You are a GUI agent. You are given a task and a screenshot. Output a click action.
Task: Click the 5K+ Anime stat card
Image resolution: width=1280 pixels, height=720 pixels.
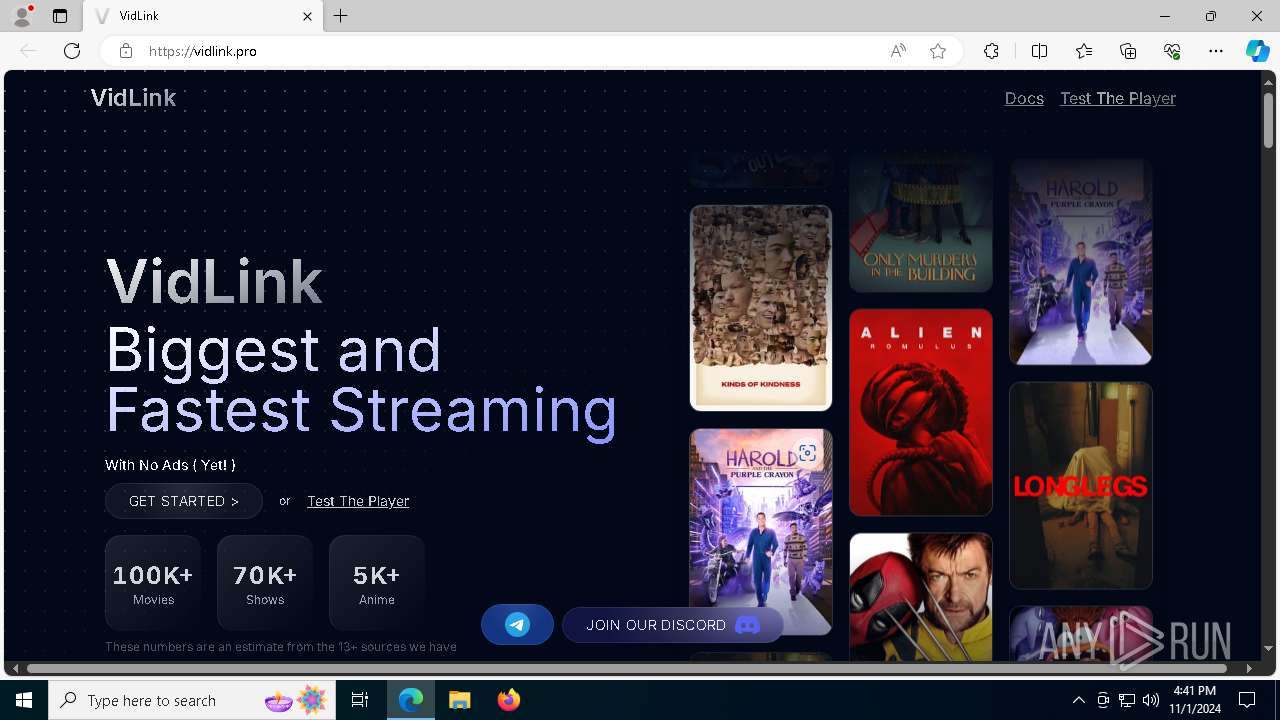pyautogui.click(x=377, y=583)
